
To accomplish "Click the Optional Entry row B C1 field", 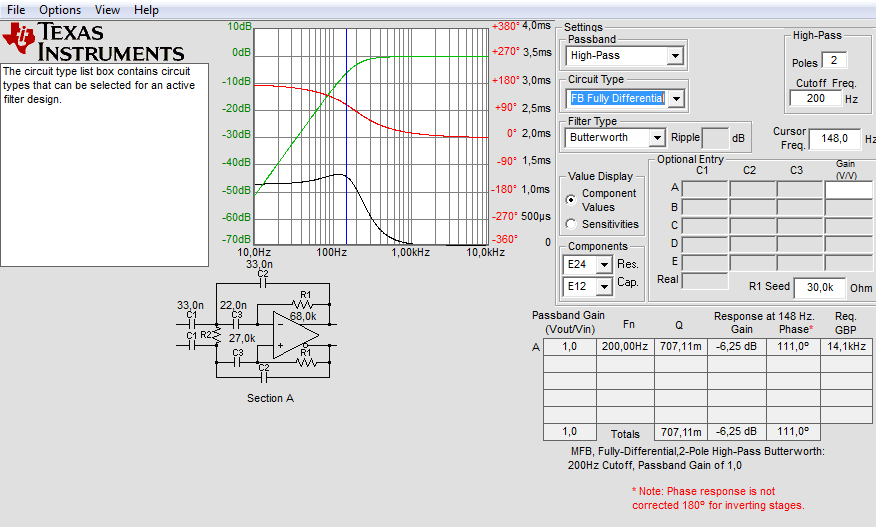I will (x=705, y=207).
